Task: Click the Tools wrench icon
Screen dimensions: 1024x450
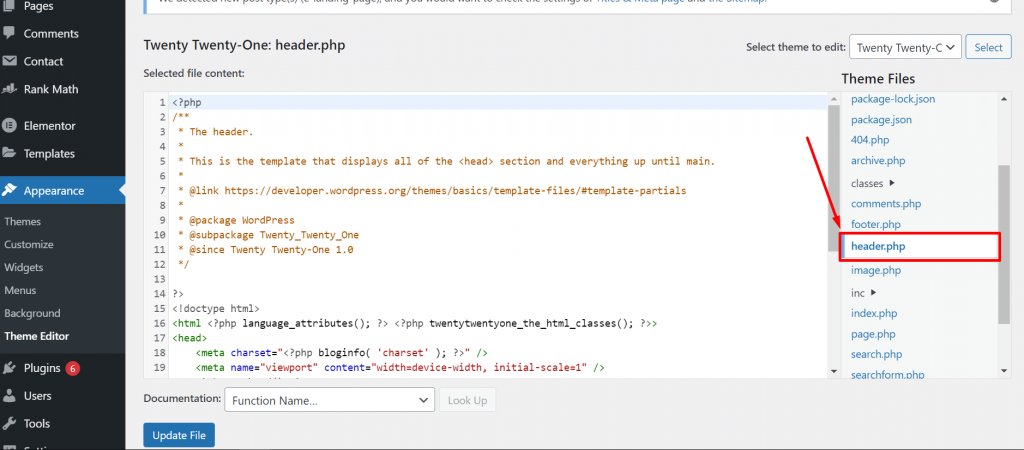Action: click(9, 424)
